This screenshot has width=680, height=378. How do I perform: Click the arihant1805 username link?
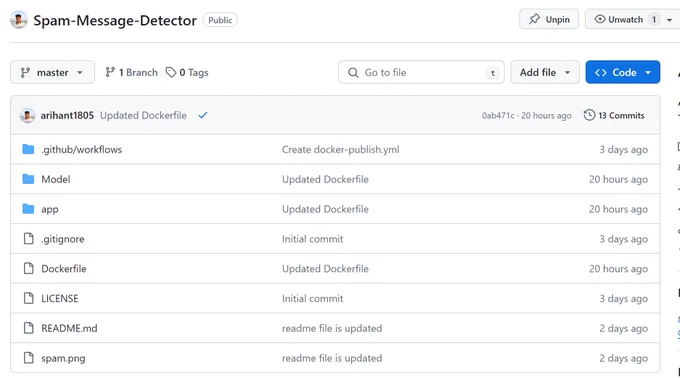[67, 115]
